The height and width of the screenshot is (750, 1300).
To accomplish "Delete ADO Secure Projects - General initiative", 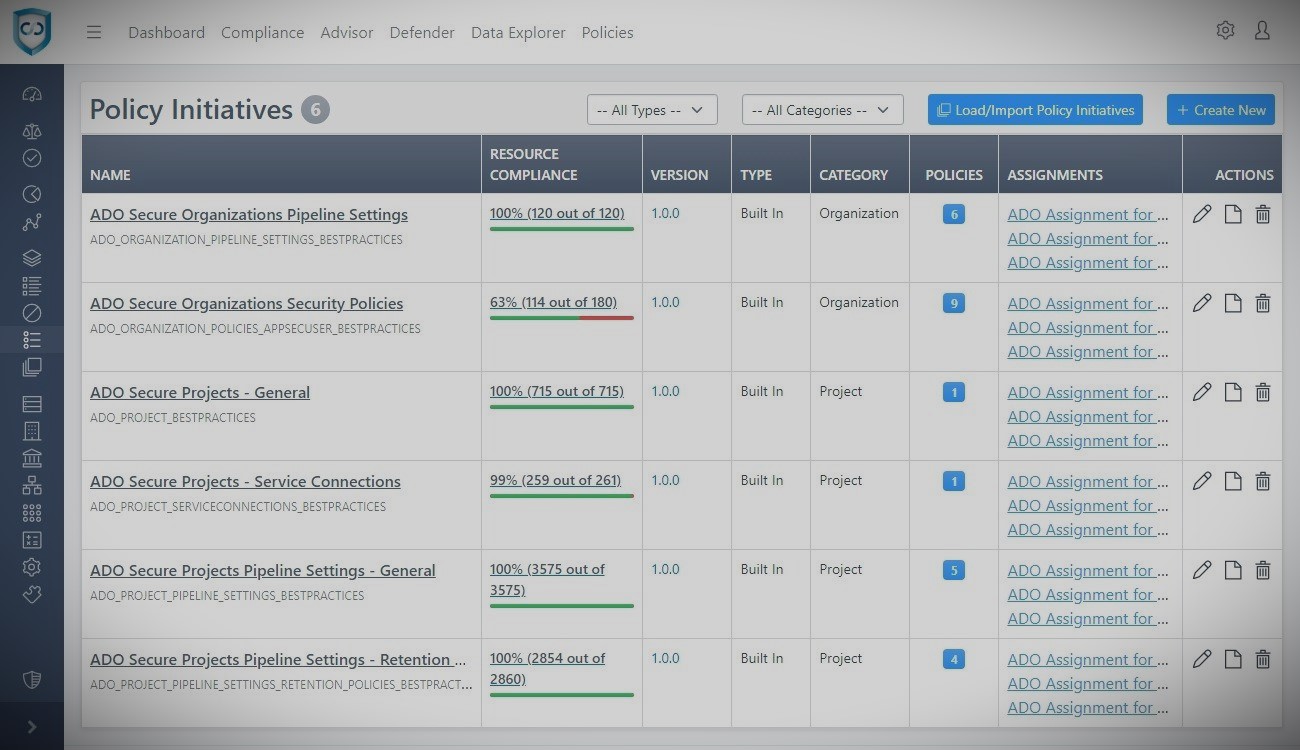I will point(1263,393).
